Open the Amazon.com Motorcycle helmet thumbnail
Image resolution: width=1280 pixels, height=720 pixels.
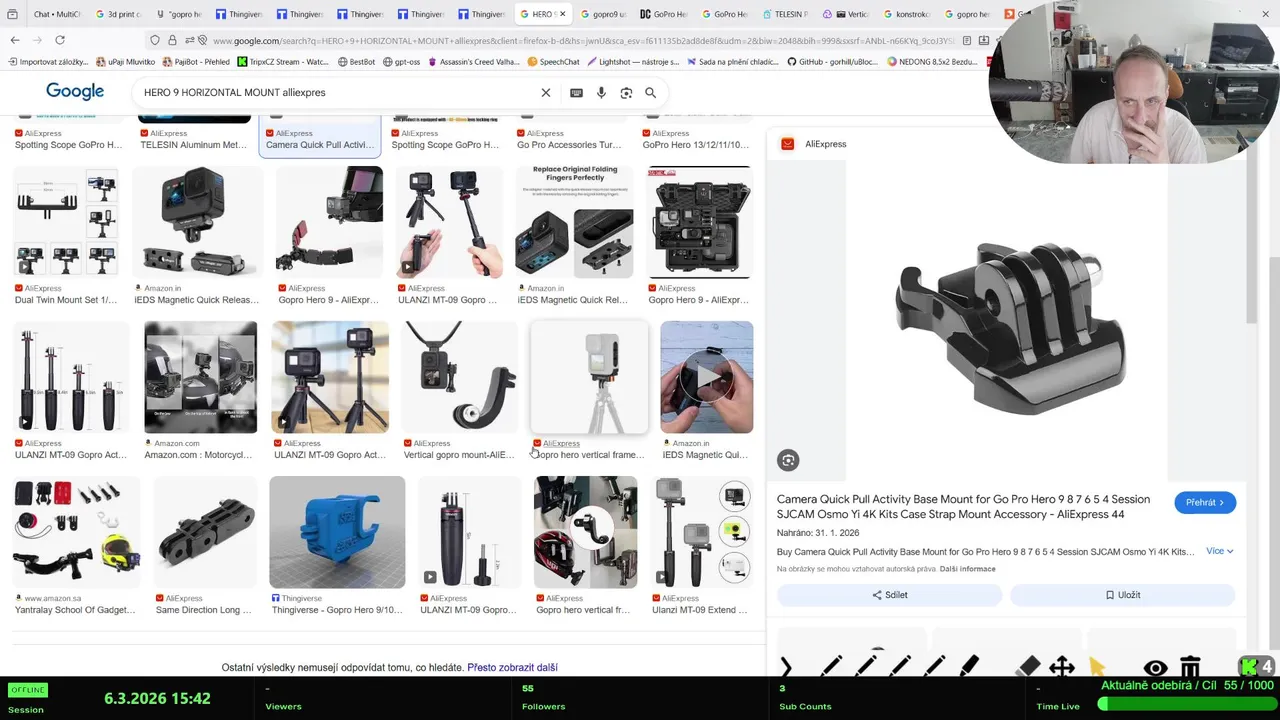[200, 377]
